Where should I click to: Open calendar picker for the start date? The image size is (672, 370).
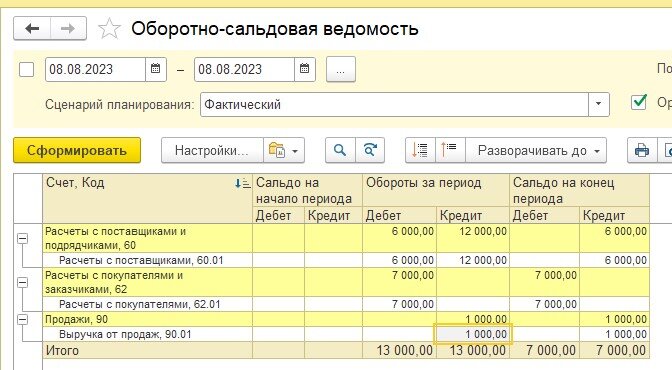[156, 69]
